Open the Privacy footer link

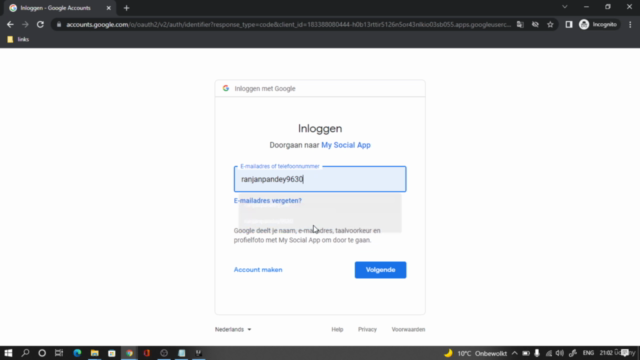[367, 329]
